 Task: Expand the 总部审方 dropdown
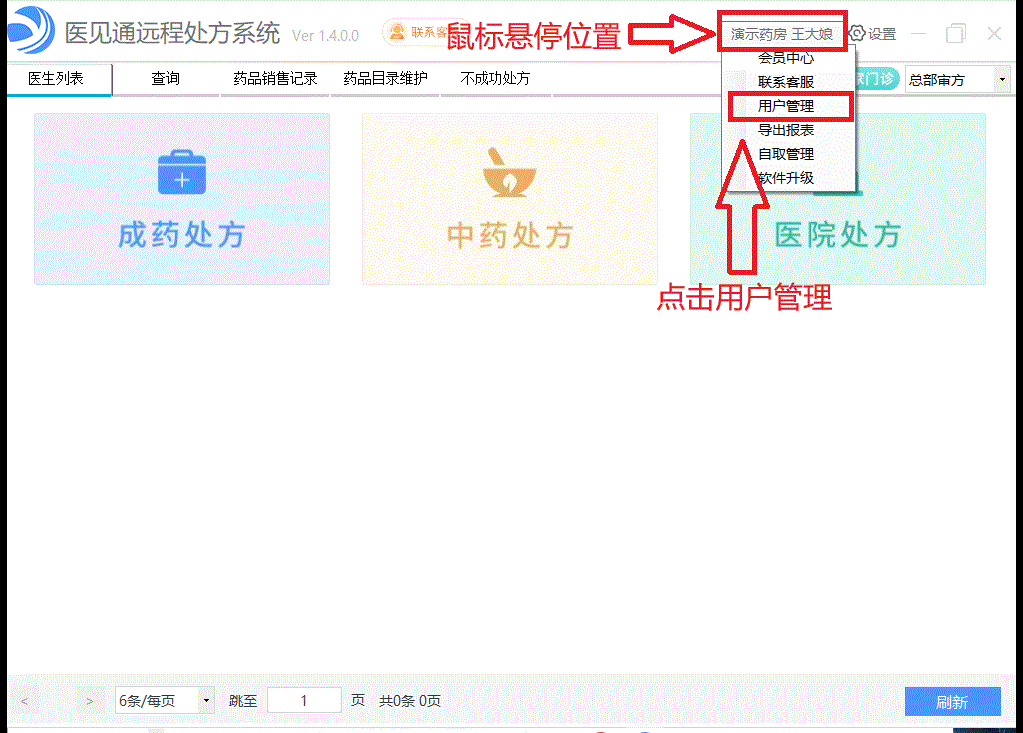pos(1001,80)
